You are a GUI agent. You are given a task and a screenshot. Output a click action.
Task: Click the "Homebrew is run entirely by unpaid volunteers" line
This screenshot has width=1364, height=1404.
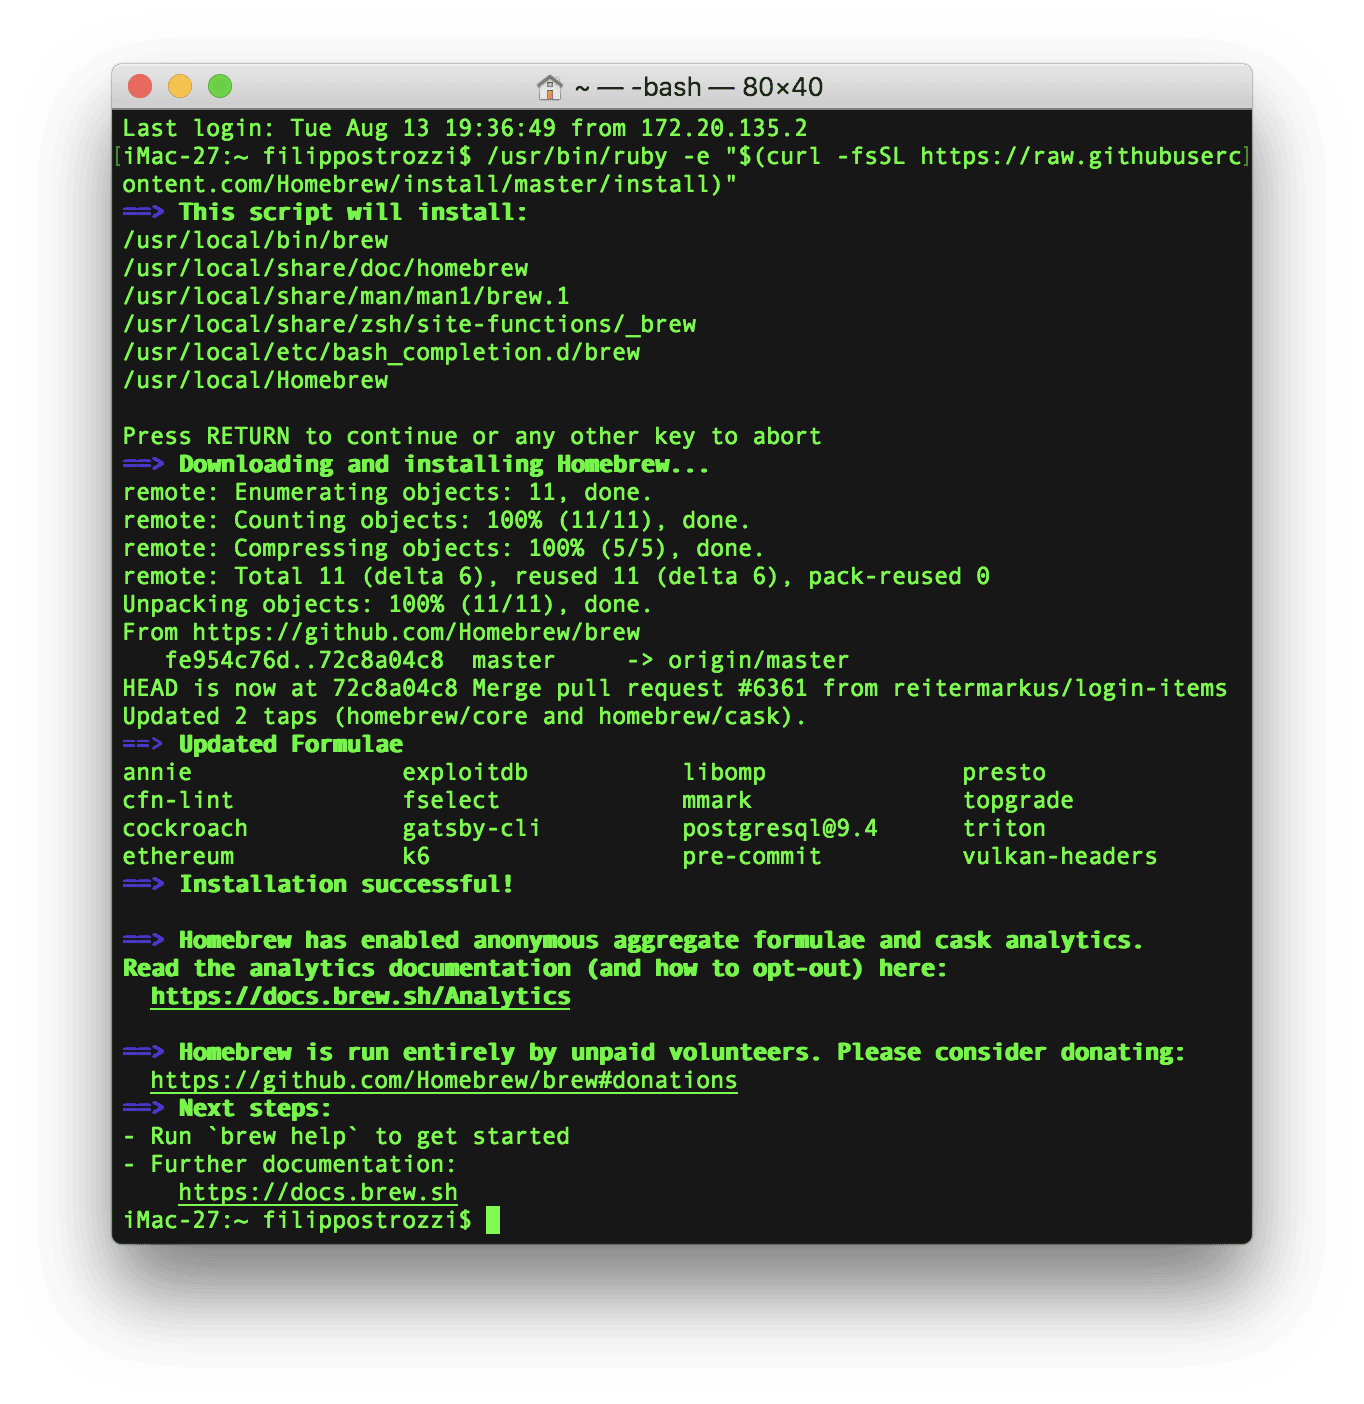pyautogui.click(x=682, y=1053)
